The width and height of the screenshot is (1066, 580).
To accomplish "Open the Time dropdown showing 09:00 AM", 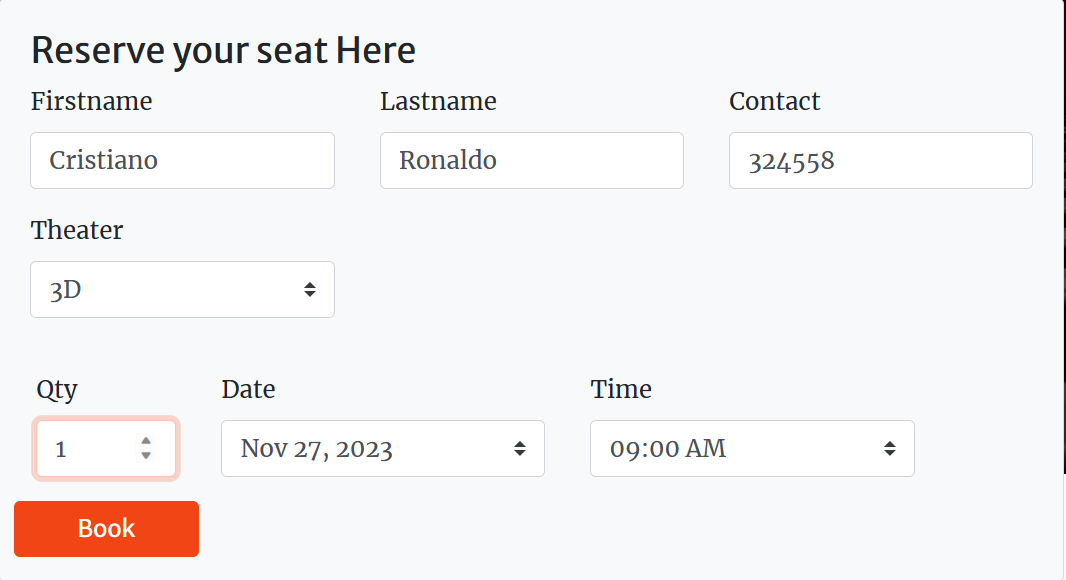I will [x=751, y=449].
